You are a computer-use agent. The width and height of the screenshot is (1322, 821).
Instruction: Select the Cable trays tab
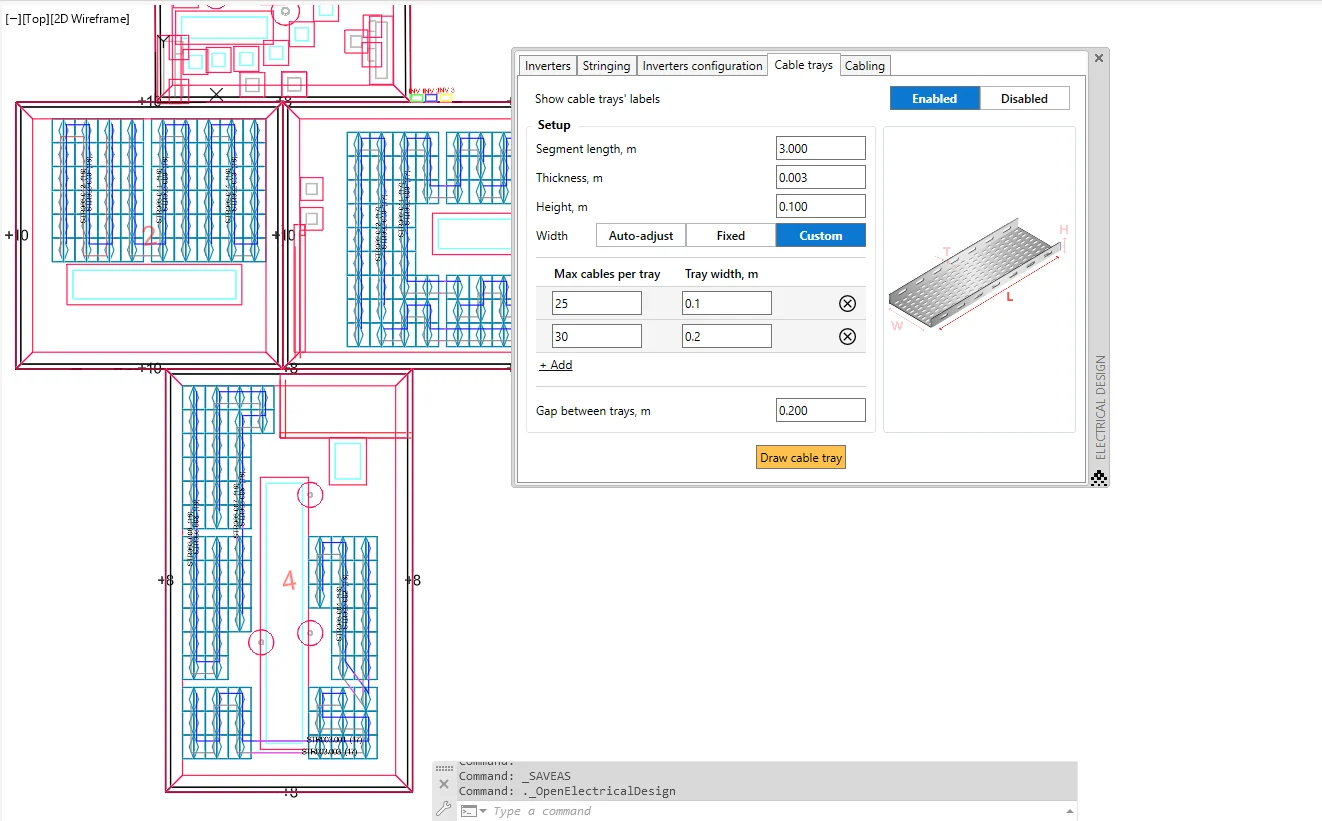[x=803, y=65]
